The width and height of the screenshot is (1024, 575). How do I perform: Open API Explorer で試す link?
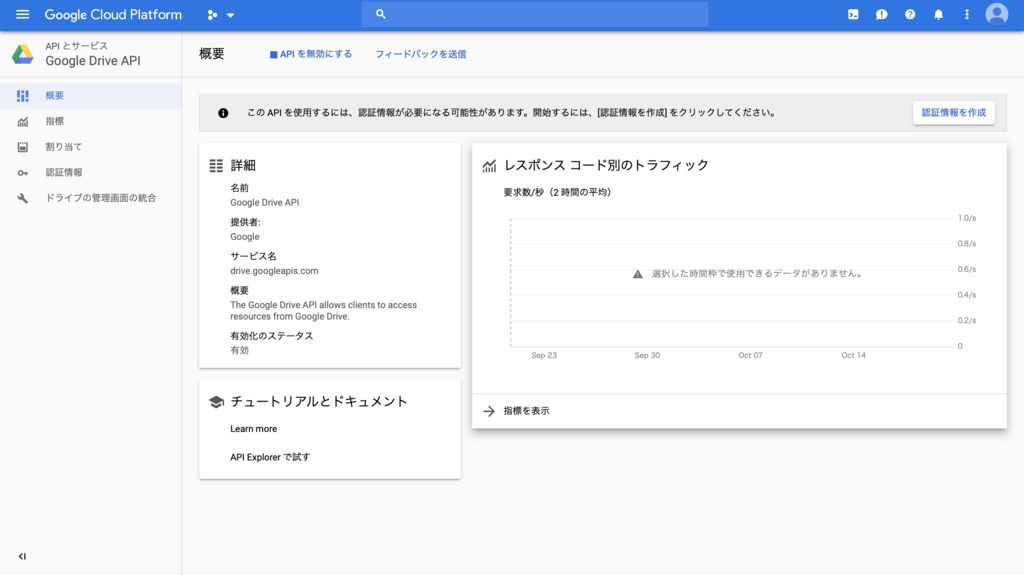tap(270, 457)
